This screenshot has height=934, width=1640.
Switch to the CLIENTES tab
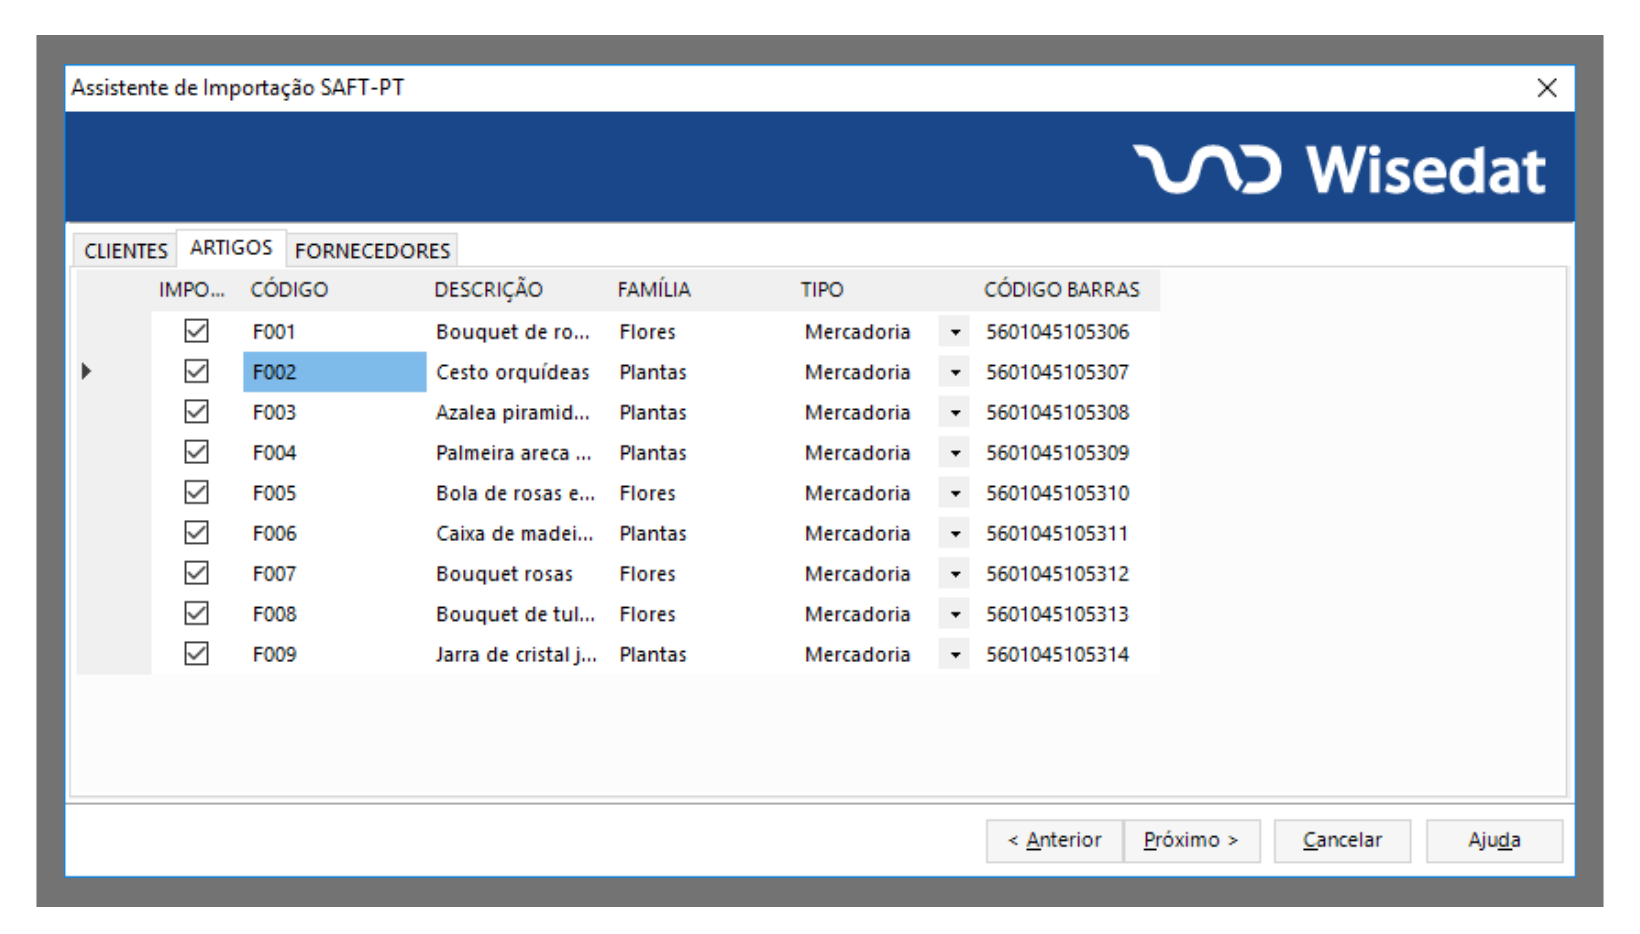coord(125,250)
